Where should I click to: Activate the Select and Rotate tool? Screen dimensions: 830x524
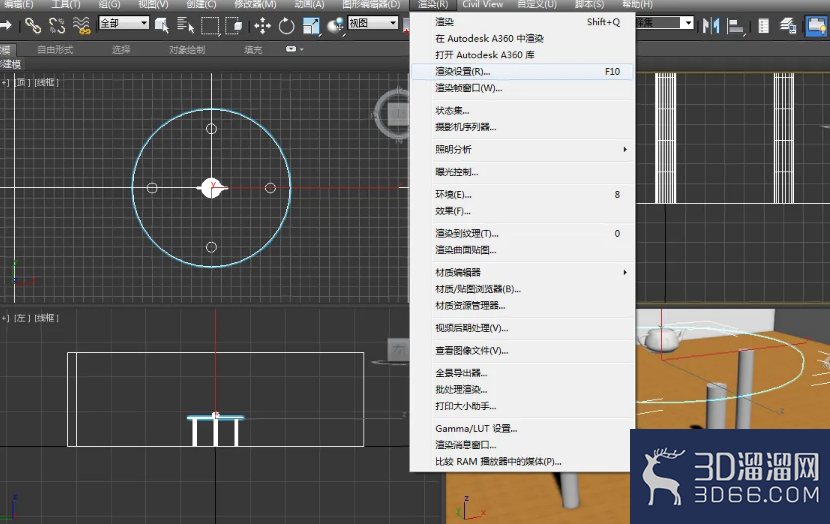tap(286, 25)
